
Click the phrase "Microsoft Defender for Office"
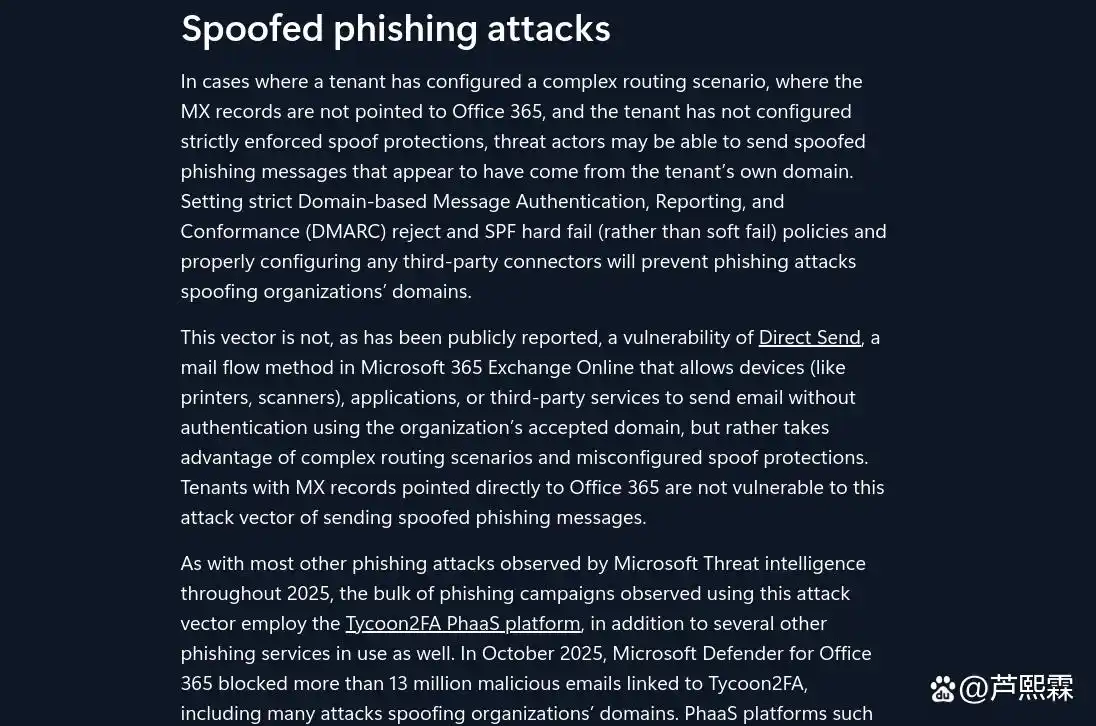click(x=742, y=653)
